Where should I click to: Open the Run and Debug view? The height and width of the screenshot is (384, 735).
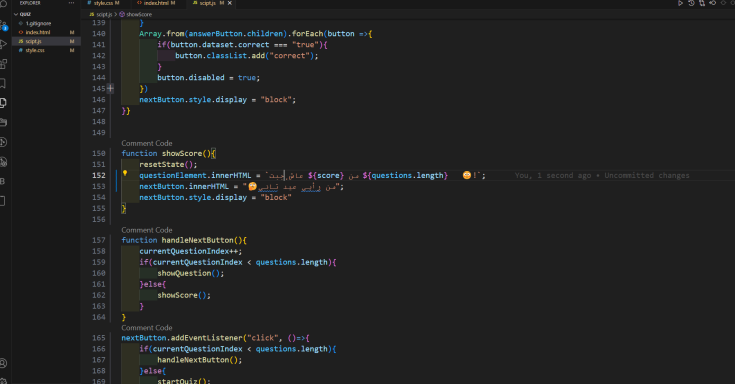3,45
